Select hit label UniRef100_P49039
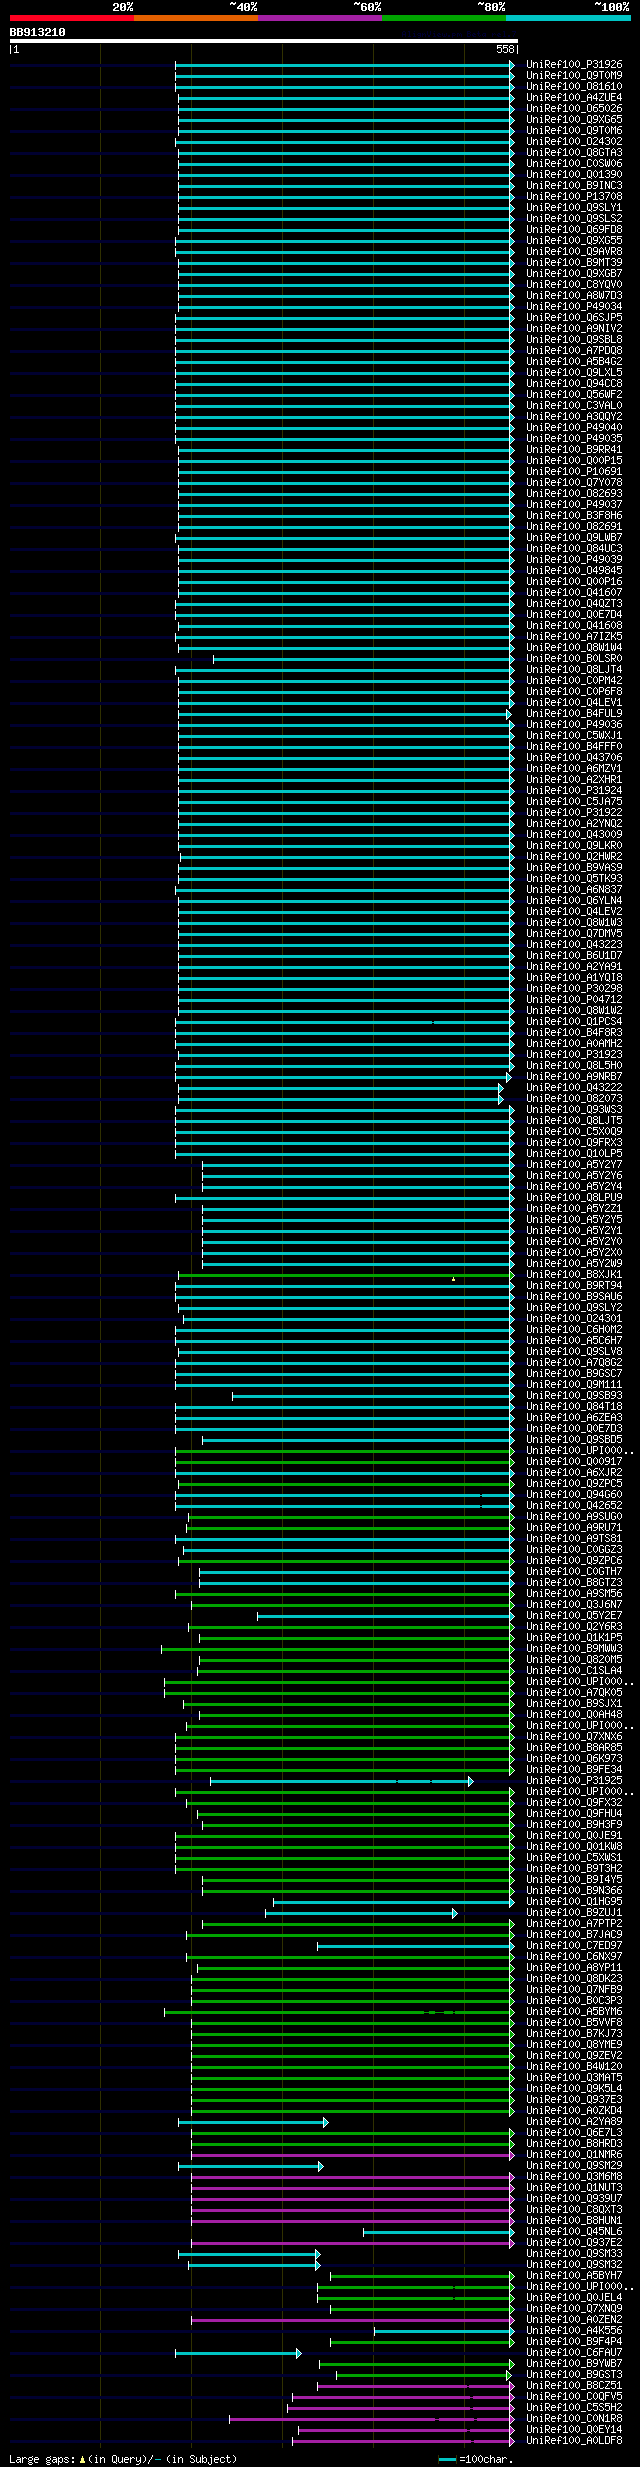640x2467 pixels. (x=574, y=559)
